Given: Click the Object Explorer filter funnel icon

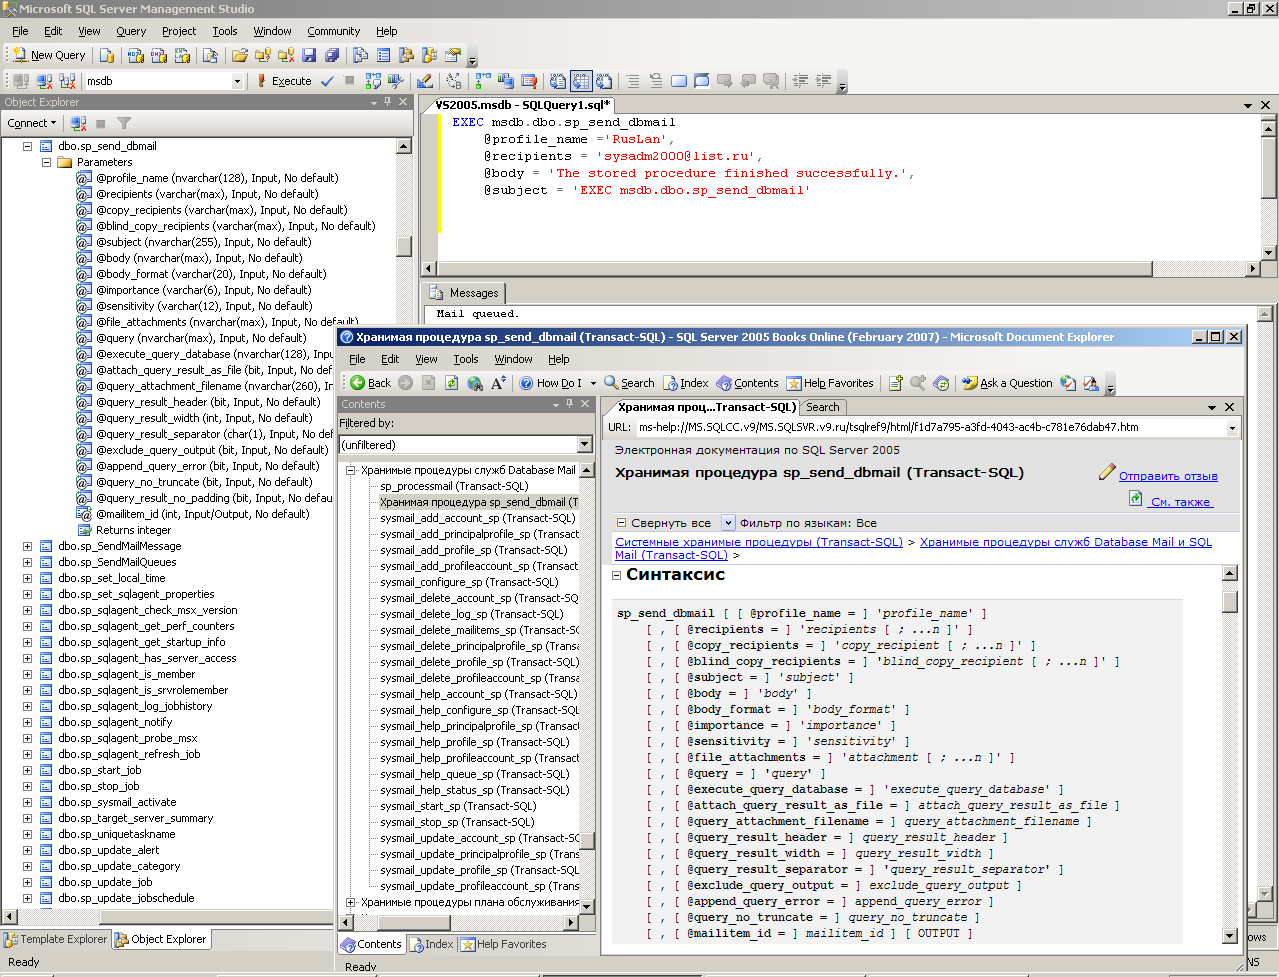Looking at the screenshot, I should (124, 123).
